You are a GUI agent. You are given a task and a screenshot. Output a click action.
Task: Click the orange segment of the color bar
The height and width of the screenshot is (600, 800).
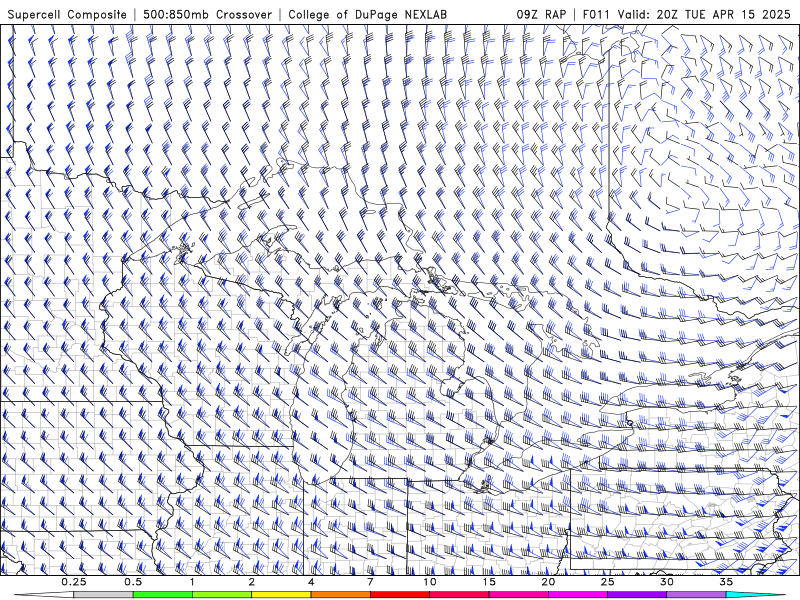[x=340, y=595]
